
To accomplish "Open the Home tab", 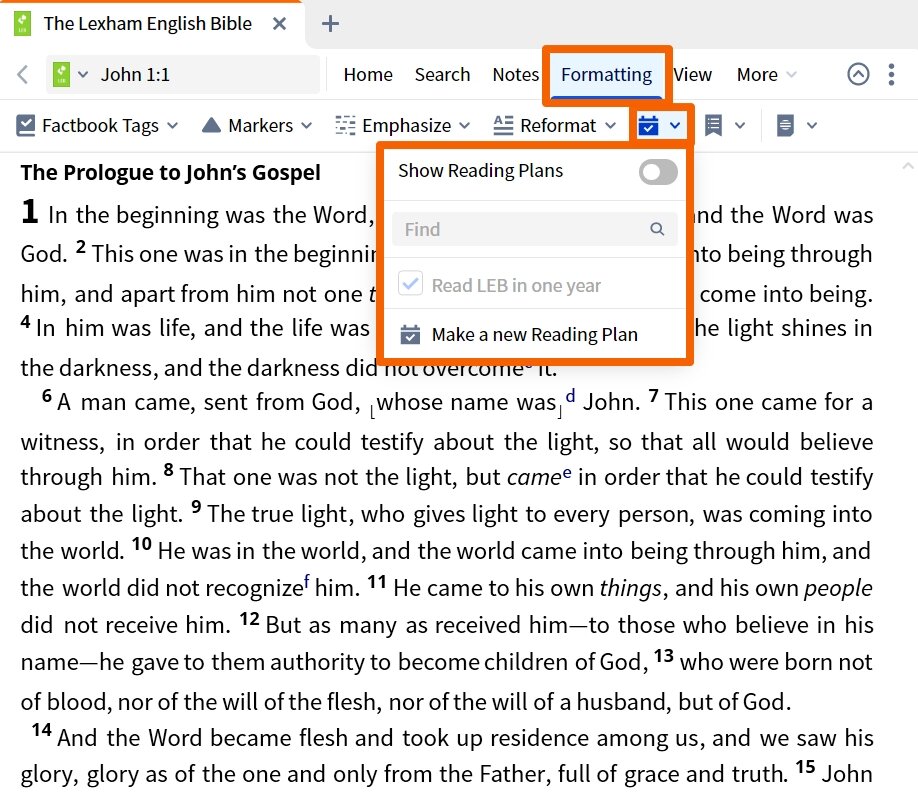I will click(368, 74).
